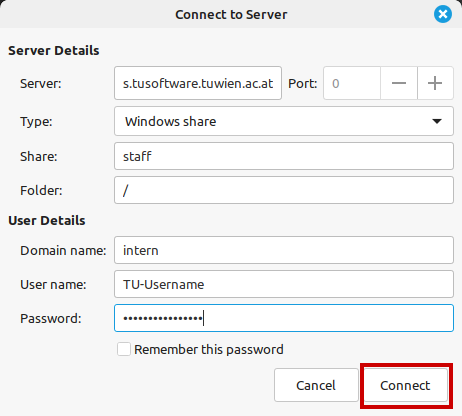Click the User Details heading

point(47,220)
